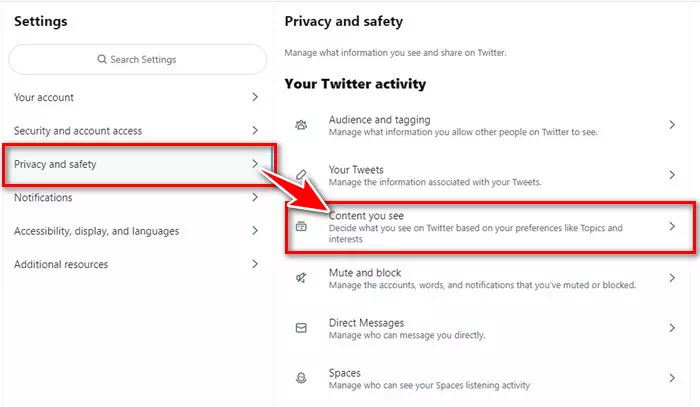Image resolution: width=700 pixels, height=407 pixels.
Task: Expand Security and account access chevron
Action: click(255, 130)
